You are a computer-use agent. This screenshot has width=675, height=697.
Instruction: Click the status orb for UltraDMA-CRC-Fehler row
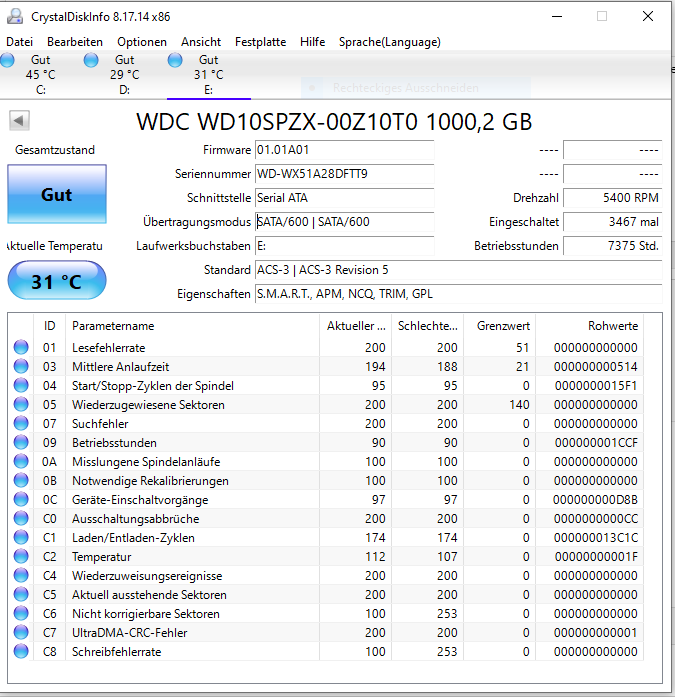pyautogui.click(x=21, y=632)
